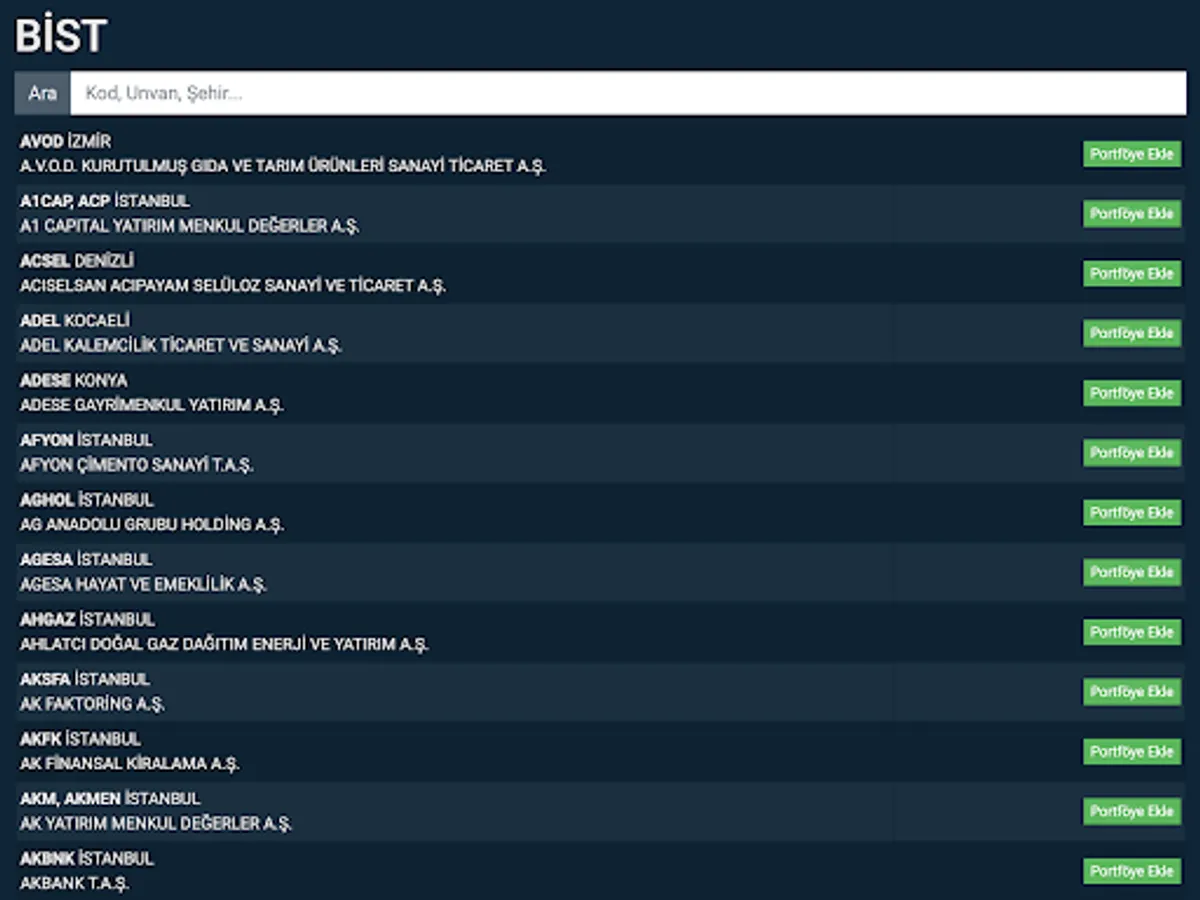Select AGESA HAYAT VE EMEKLİLİK name
1200x900 pixels.
tap(143, 585)
